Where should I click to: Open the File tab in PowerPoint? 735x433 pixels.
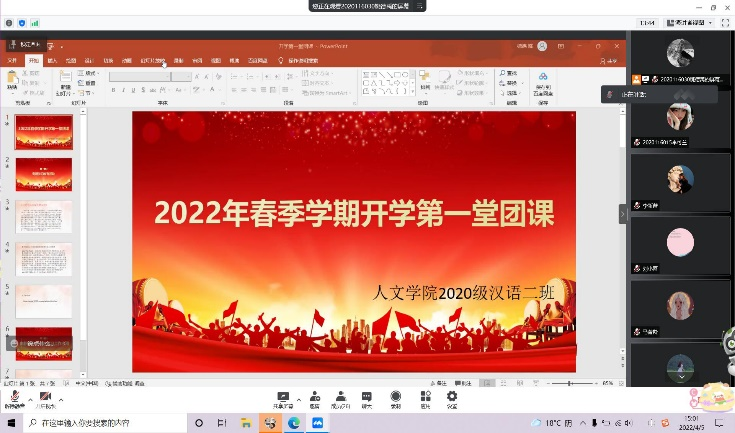coord(12,61)
